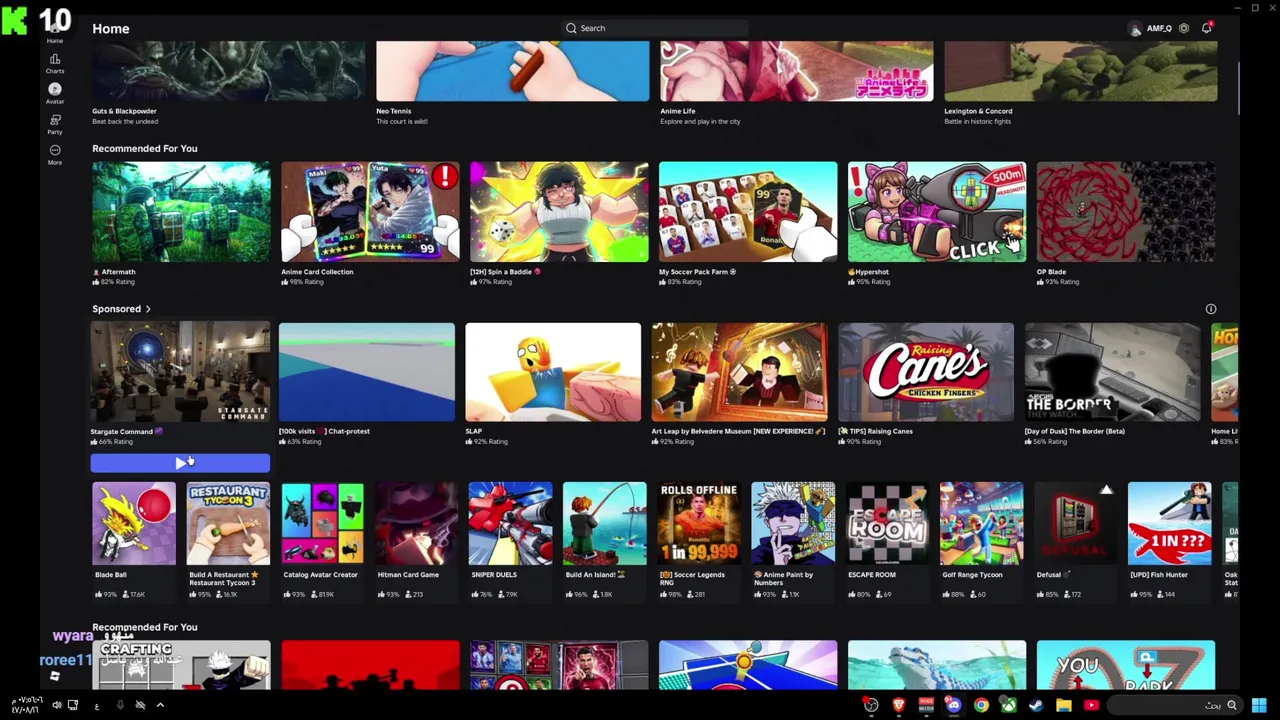Show hidden system tray icons chevron
1280x720 pixels.
[160, 705]
